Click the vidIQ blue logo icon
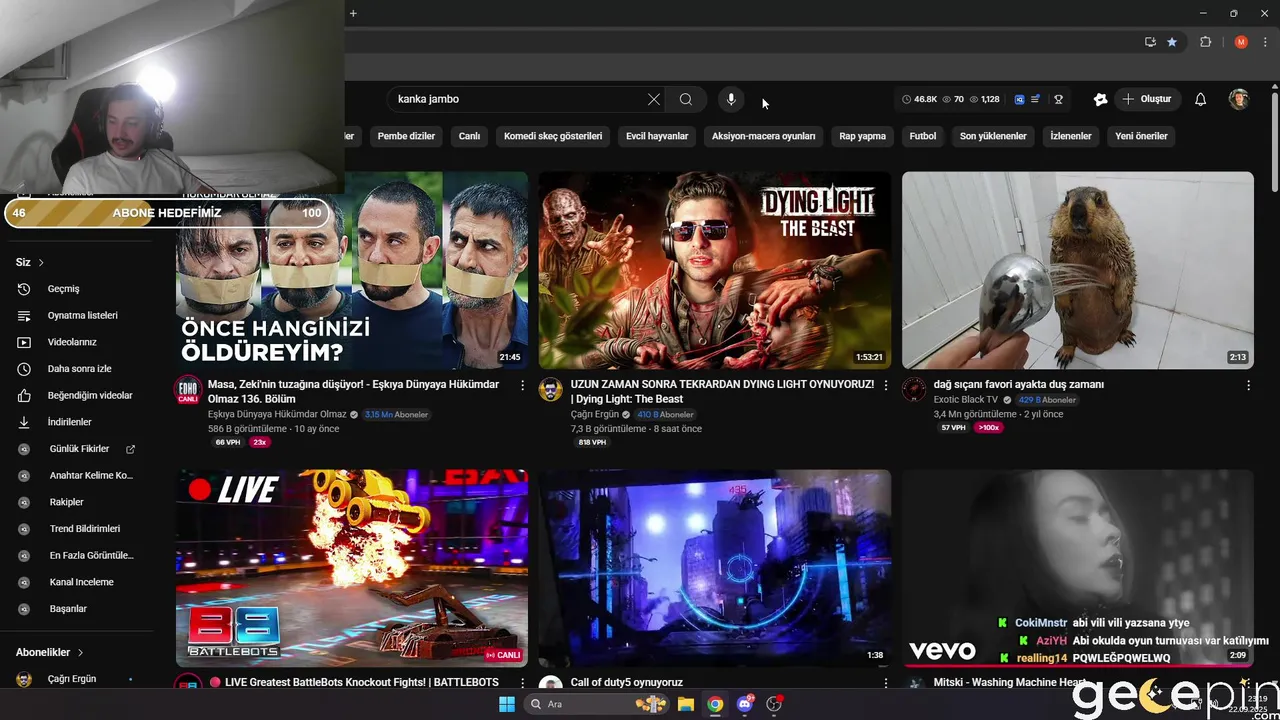The image size is (1280, 720). pyautogui.click(x=1019, y=99)
